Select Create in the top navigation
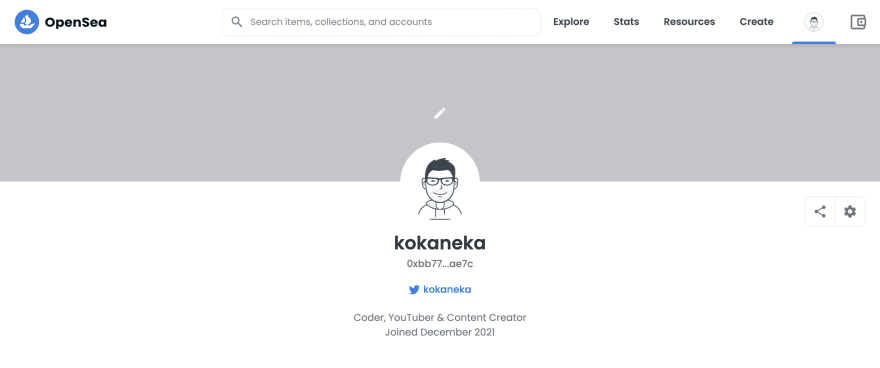Image resolution: width=880 pixels, height=368 pixels. (756, 22)
